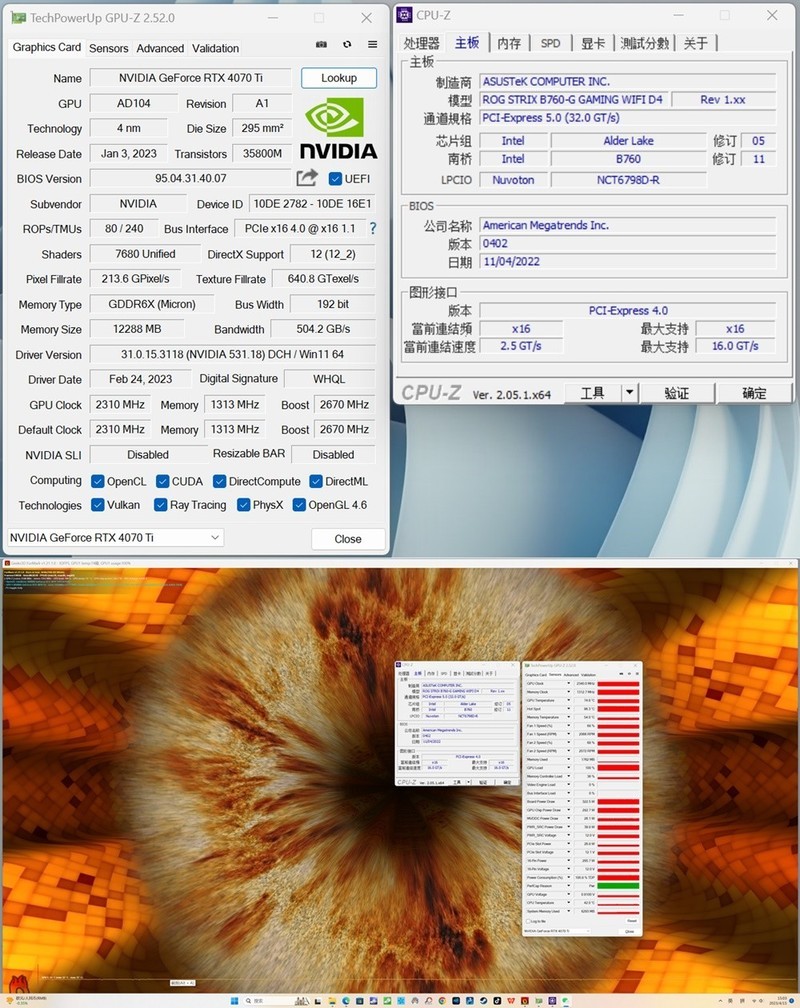Open the GPU-Z hamburger menu icon
Screen dimensions: 800x1008
(x=372, y=45)
